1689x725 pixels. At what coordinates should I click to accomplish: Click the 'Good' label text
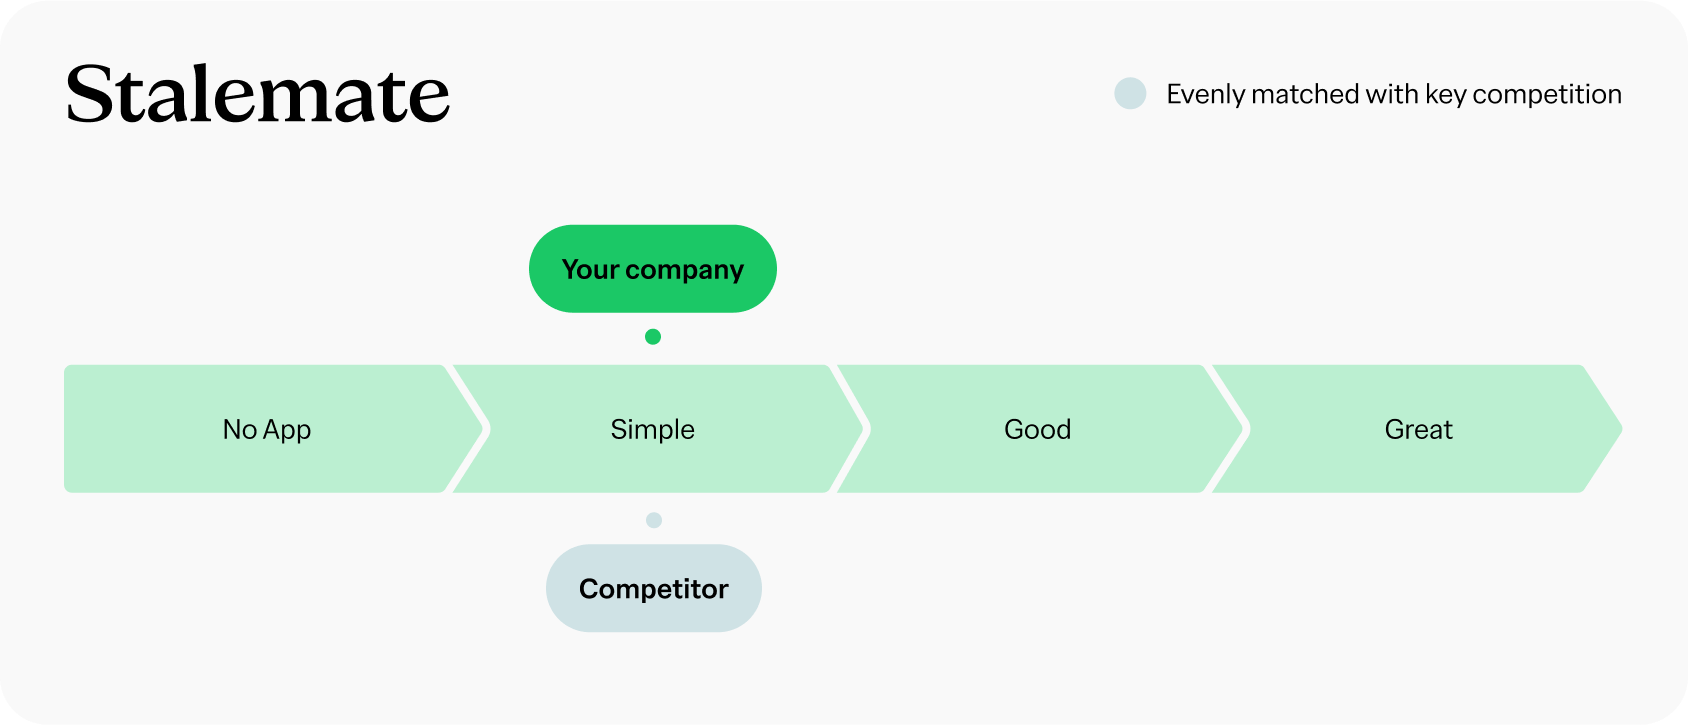1037,429
